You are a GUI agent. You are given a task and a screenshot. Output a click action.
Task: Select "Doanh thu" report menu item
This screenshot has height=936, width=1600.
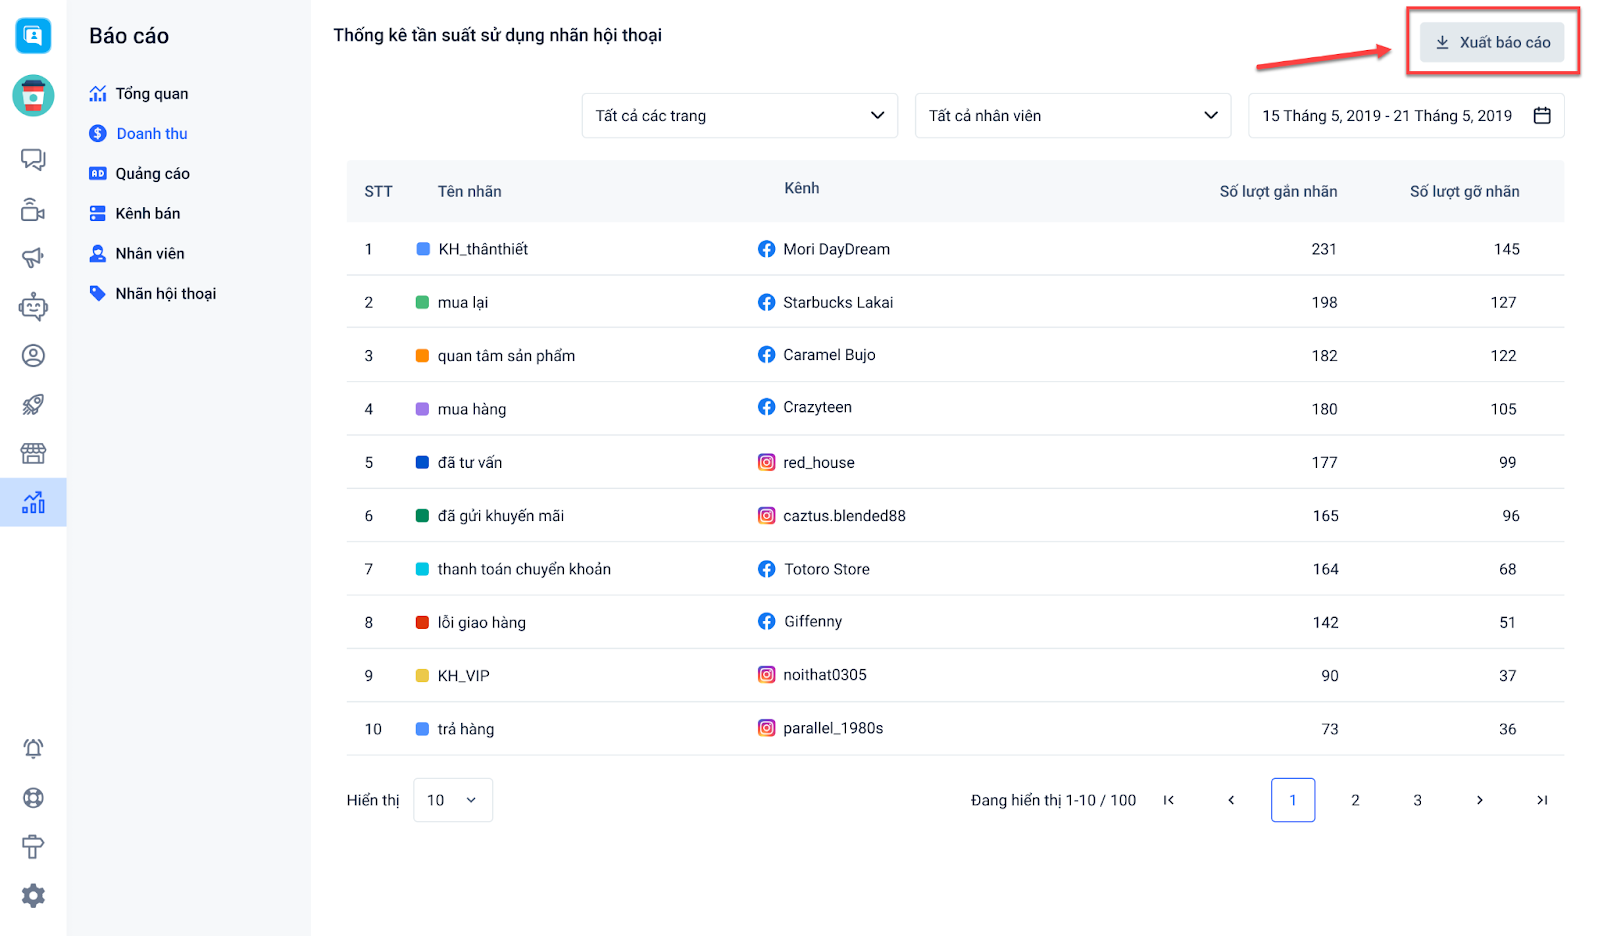(151, 134)
